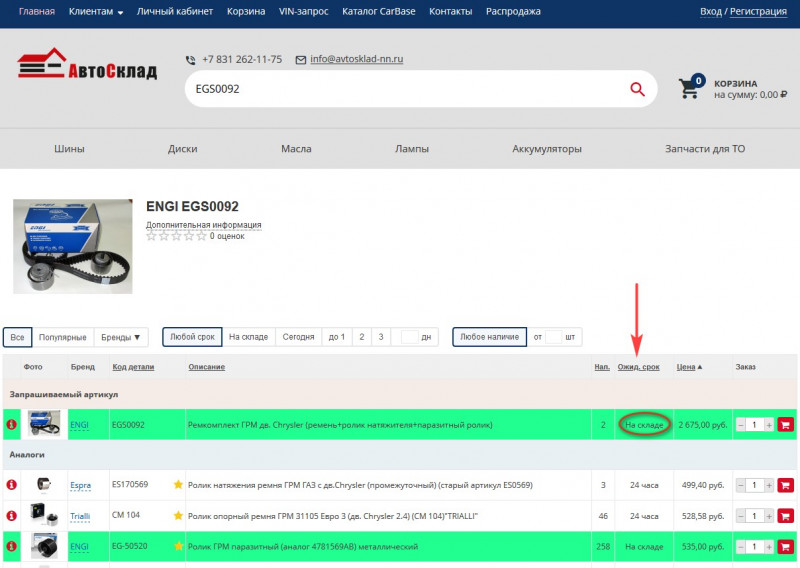Decrease quantity for EGS0092 row
800x568 pixels.
(x=741, y=425)
